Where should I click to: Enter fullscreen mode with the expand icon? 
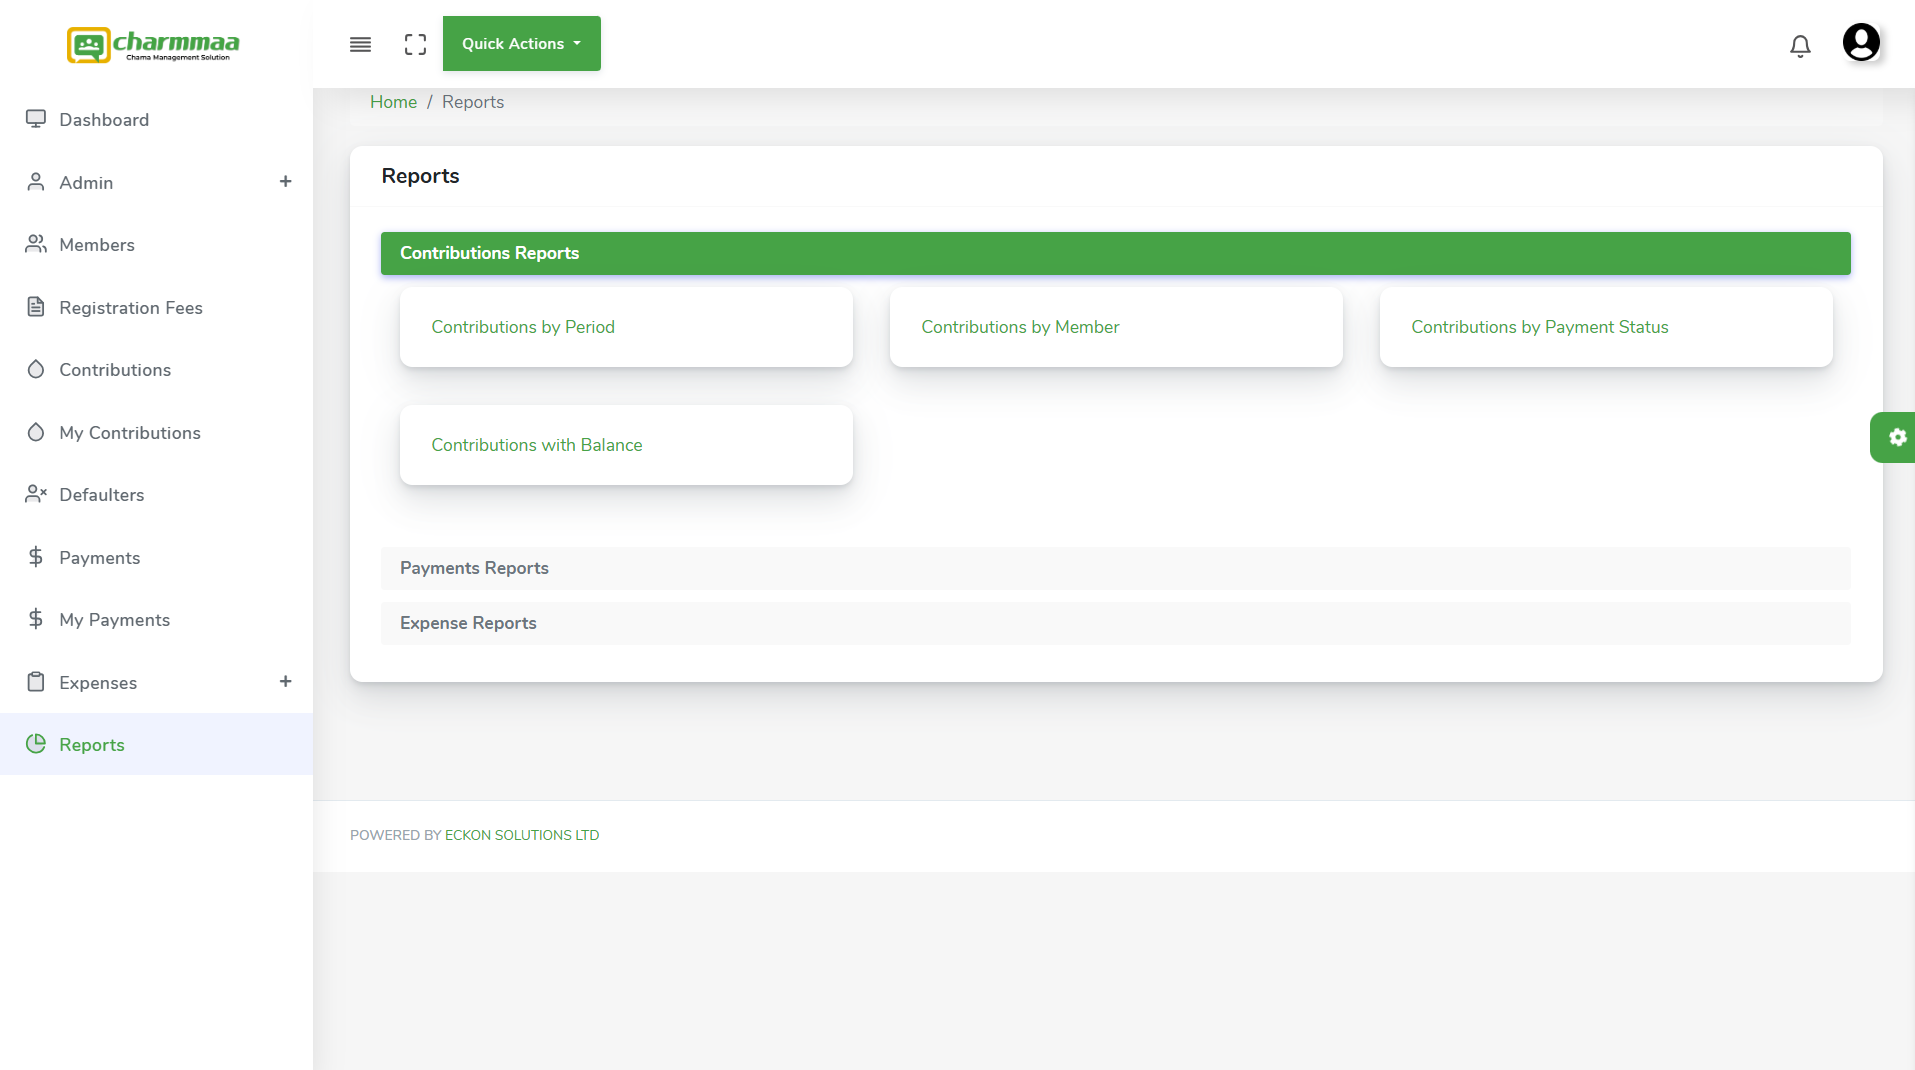pyautogui.click(x=415, y=44)
